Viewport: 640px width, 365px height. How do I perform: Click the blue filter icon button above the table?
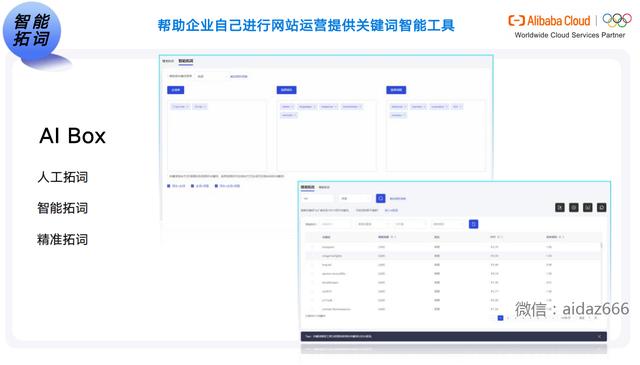click(473, 224)
